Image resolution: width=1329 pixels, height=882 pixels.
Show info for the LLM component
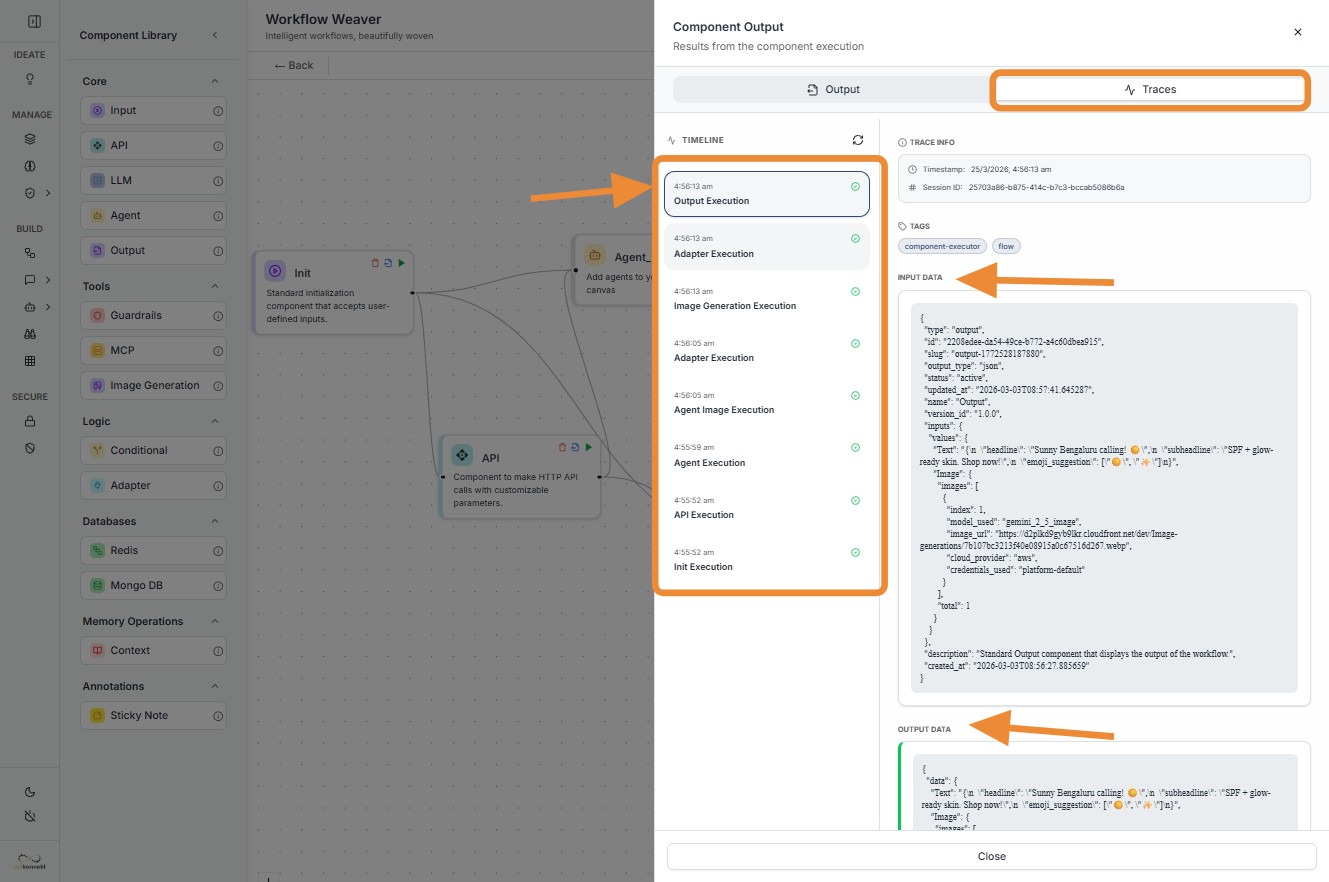click(x=218, y=181)
